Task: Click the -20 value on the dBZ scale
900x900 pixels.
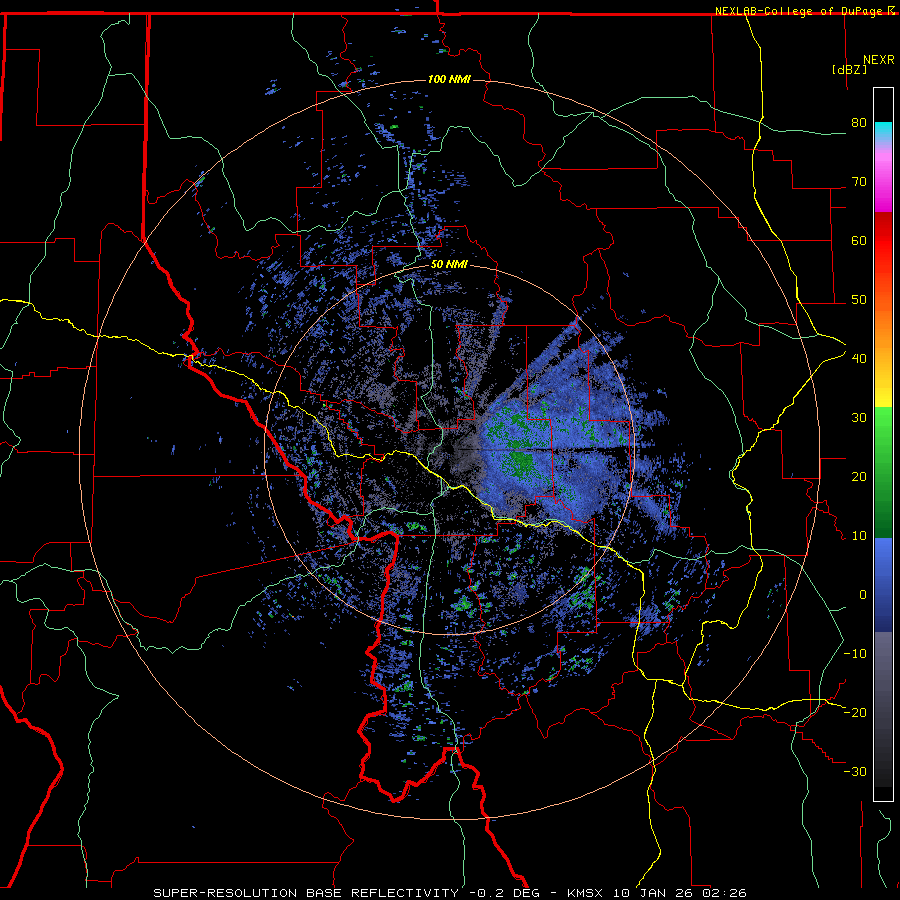Action: (x=855, y=713)
